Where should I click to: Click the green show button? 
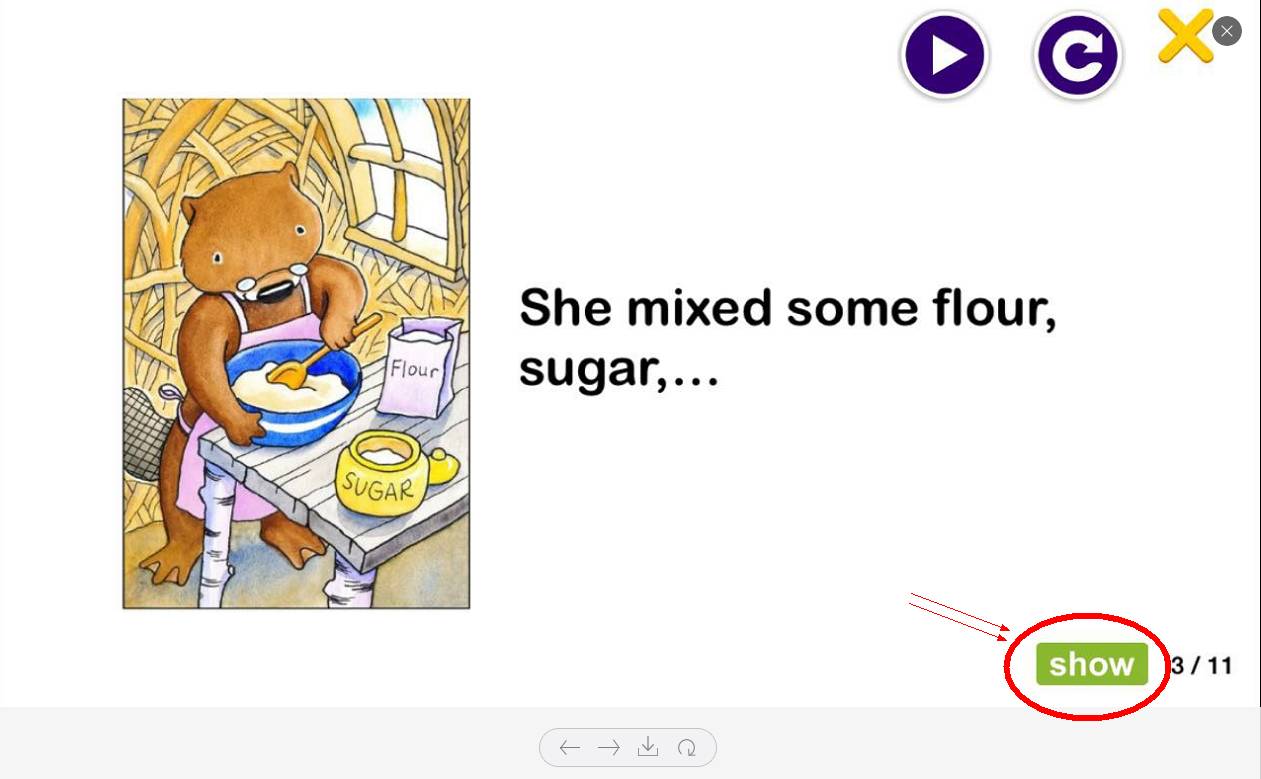1091,664
